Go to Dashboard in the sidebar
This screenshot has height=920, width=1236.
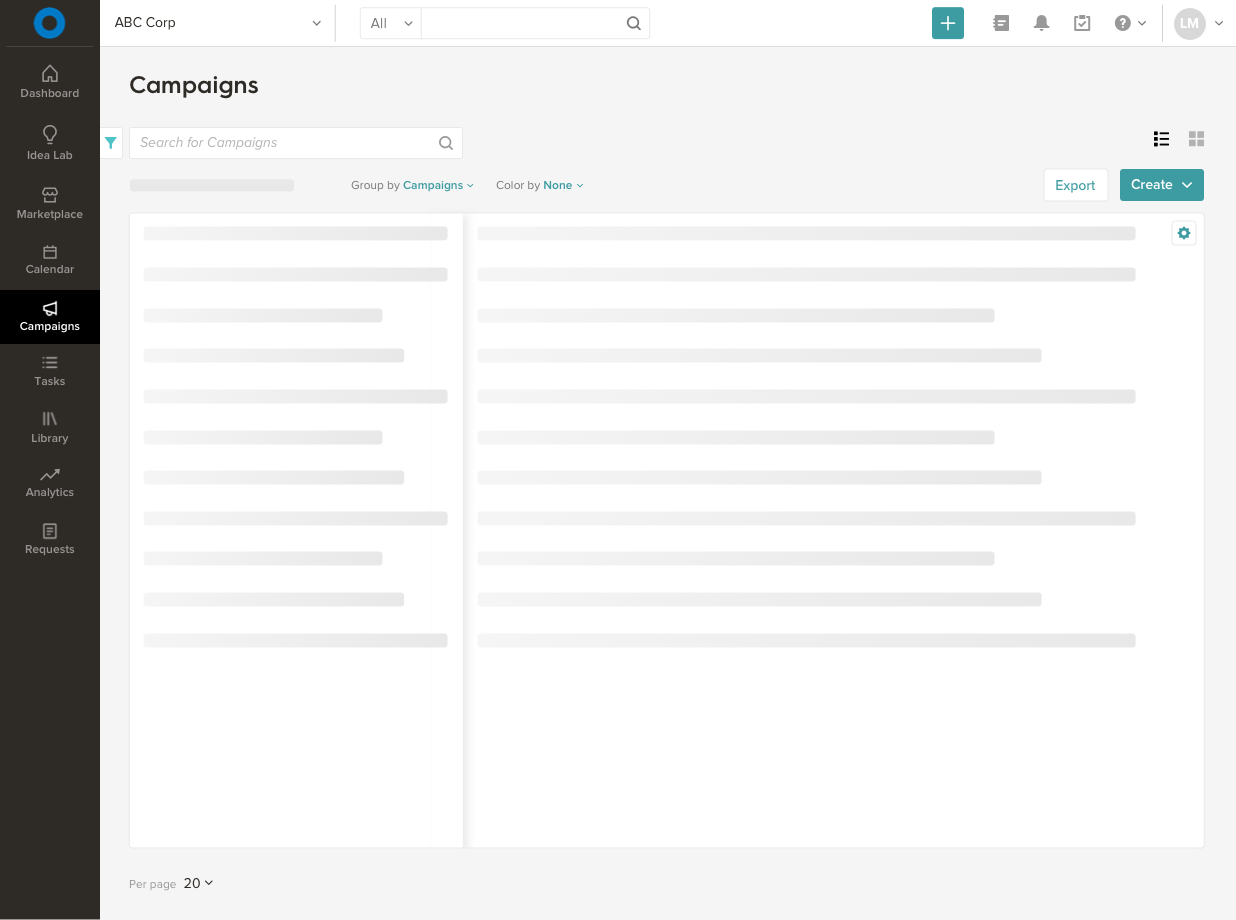pyautogui.click(x=50, y=82)
